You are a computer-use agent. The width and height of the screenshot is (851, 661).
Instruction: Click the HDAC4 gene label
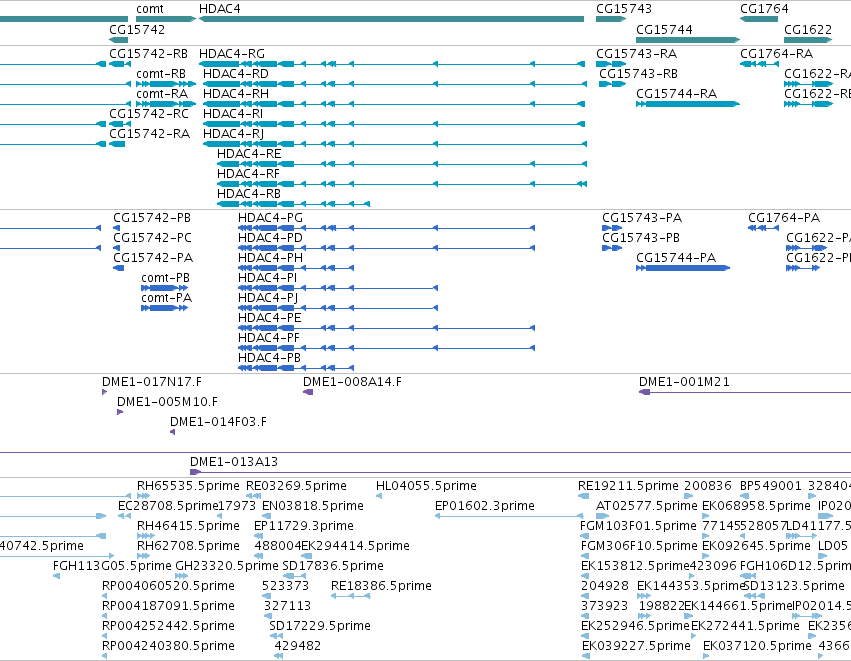click(219, 9)
